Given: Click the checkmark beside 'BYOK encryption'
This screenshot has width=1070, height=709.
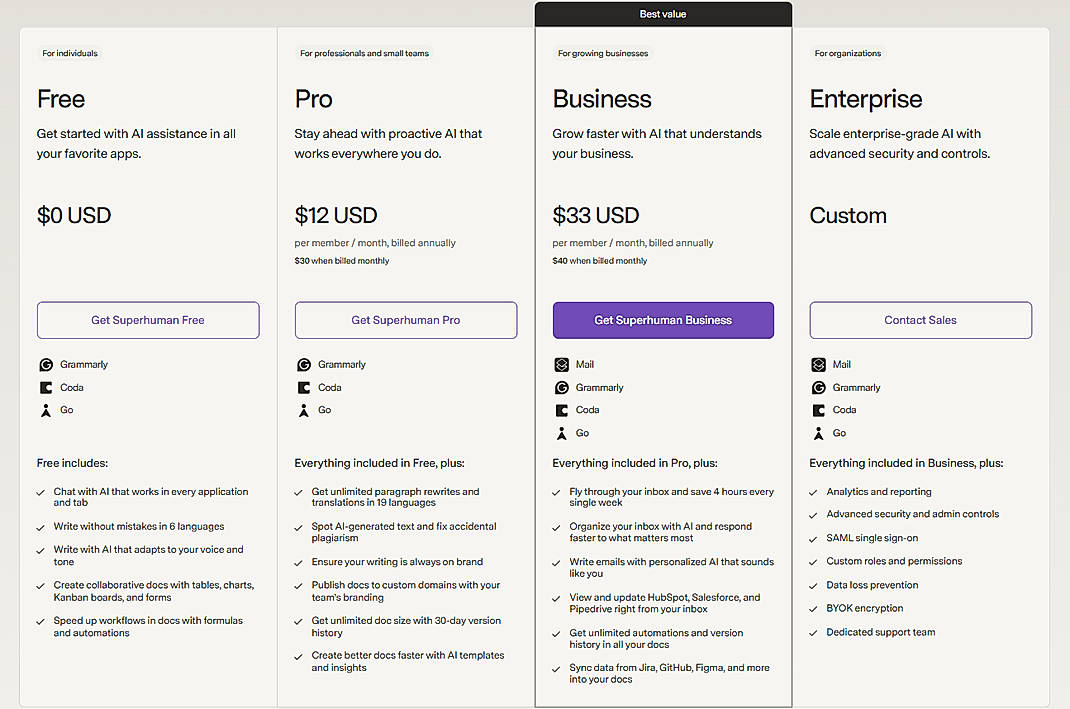Looking at the screenshot, I should point(813,609).
